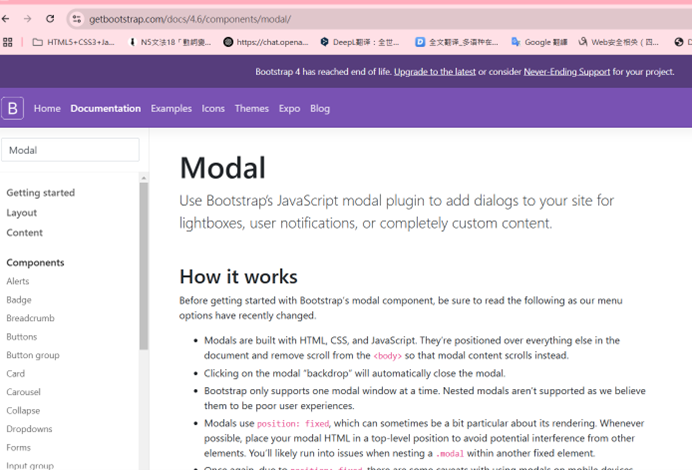Viewport: 692px width, 470px height.
Task: Open Input group in sidebar
Action: [x=30, y=465]
